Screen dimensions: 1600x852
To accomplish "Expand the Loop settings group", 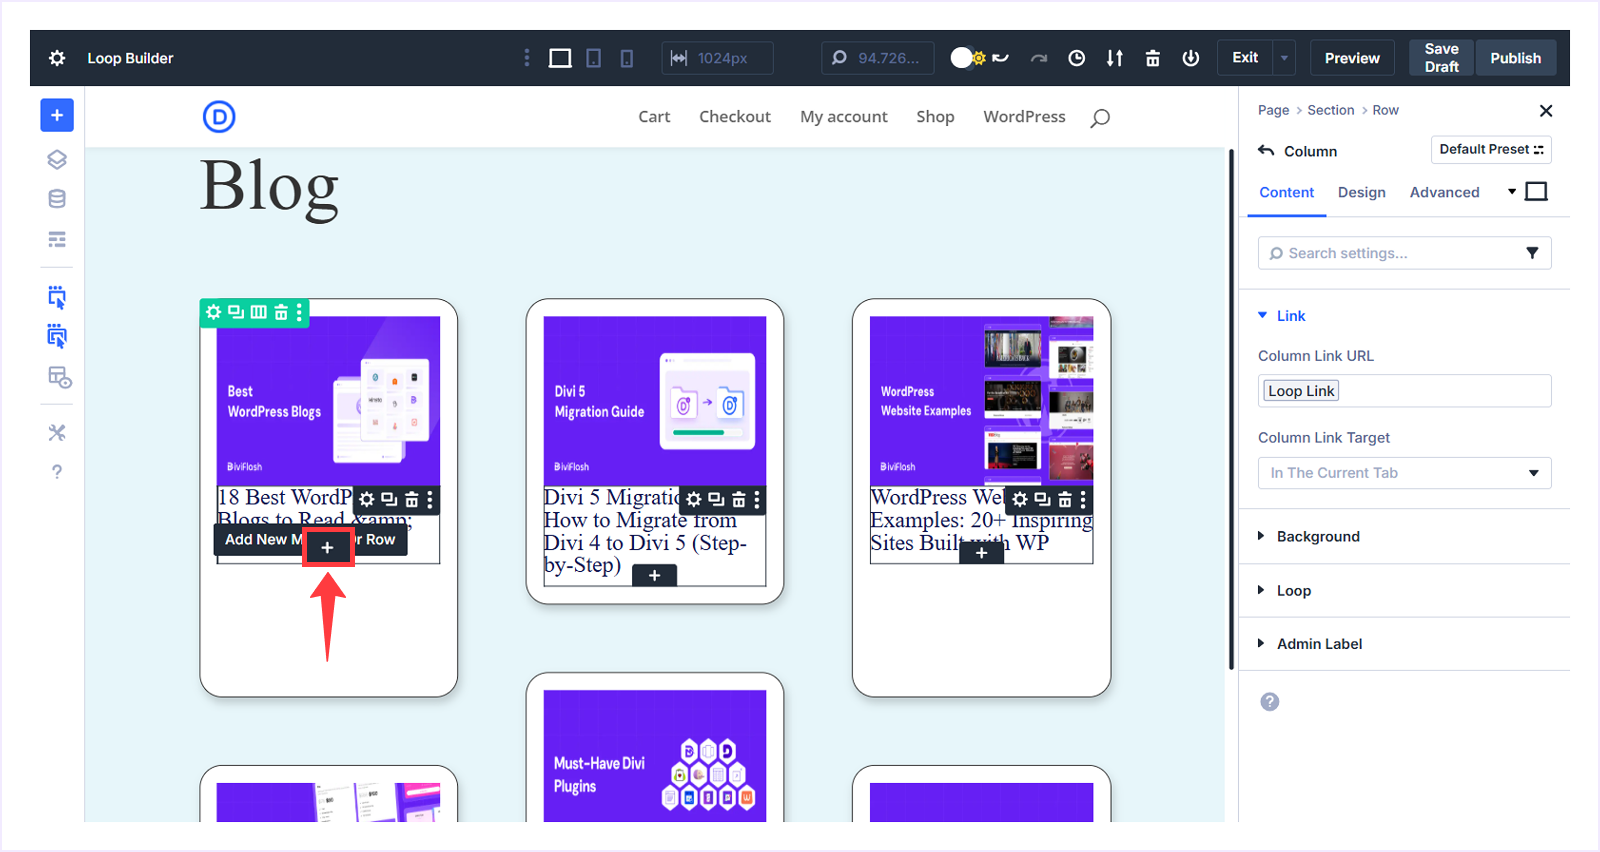I will (1293, 591).
